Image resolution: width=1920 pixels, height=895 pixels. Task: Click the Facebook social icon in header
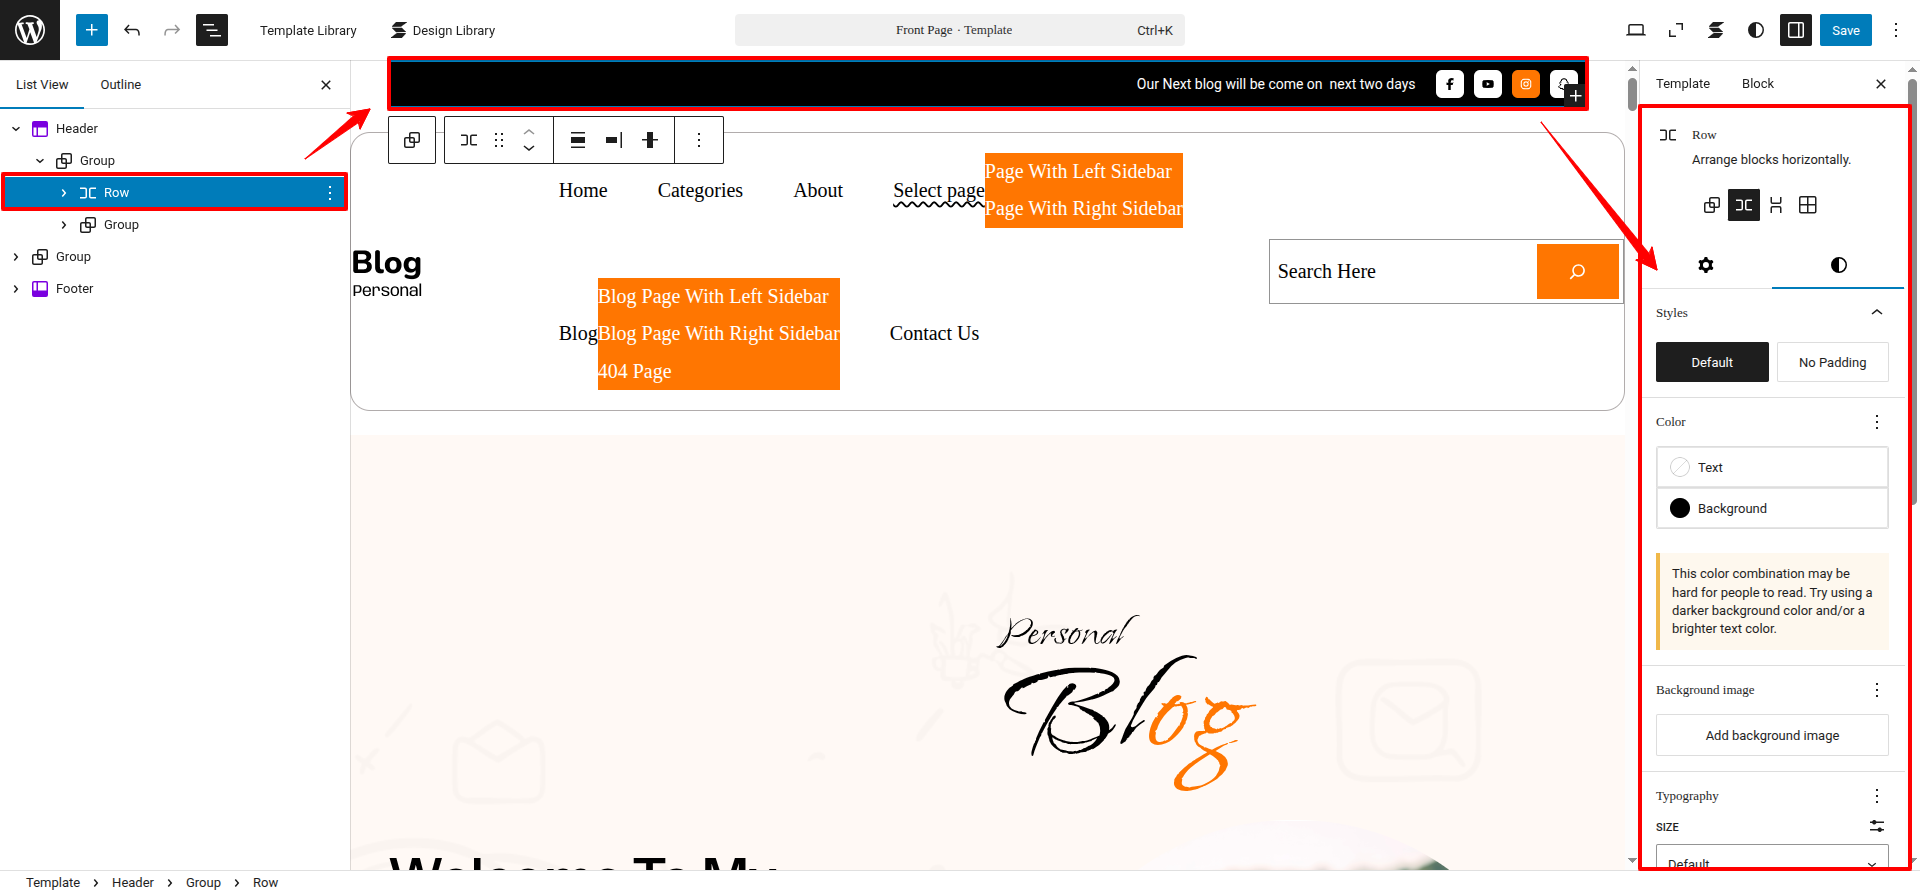(x=1449, y=84)
